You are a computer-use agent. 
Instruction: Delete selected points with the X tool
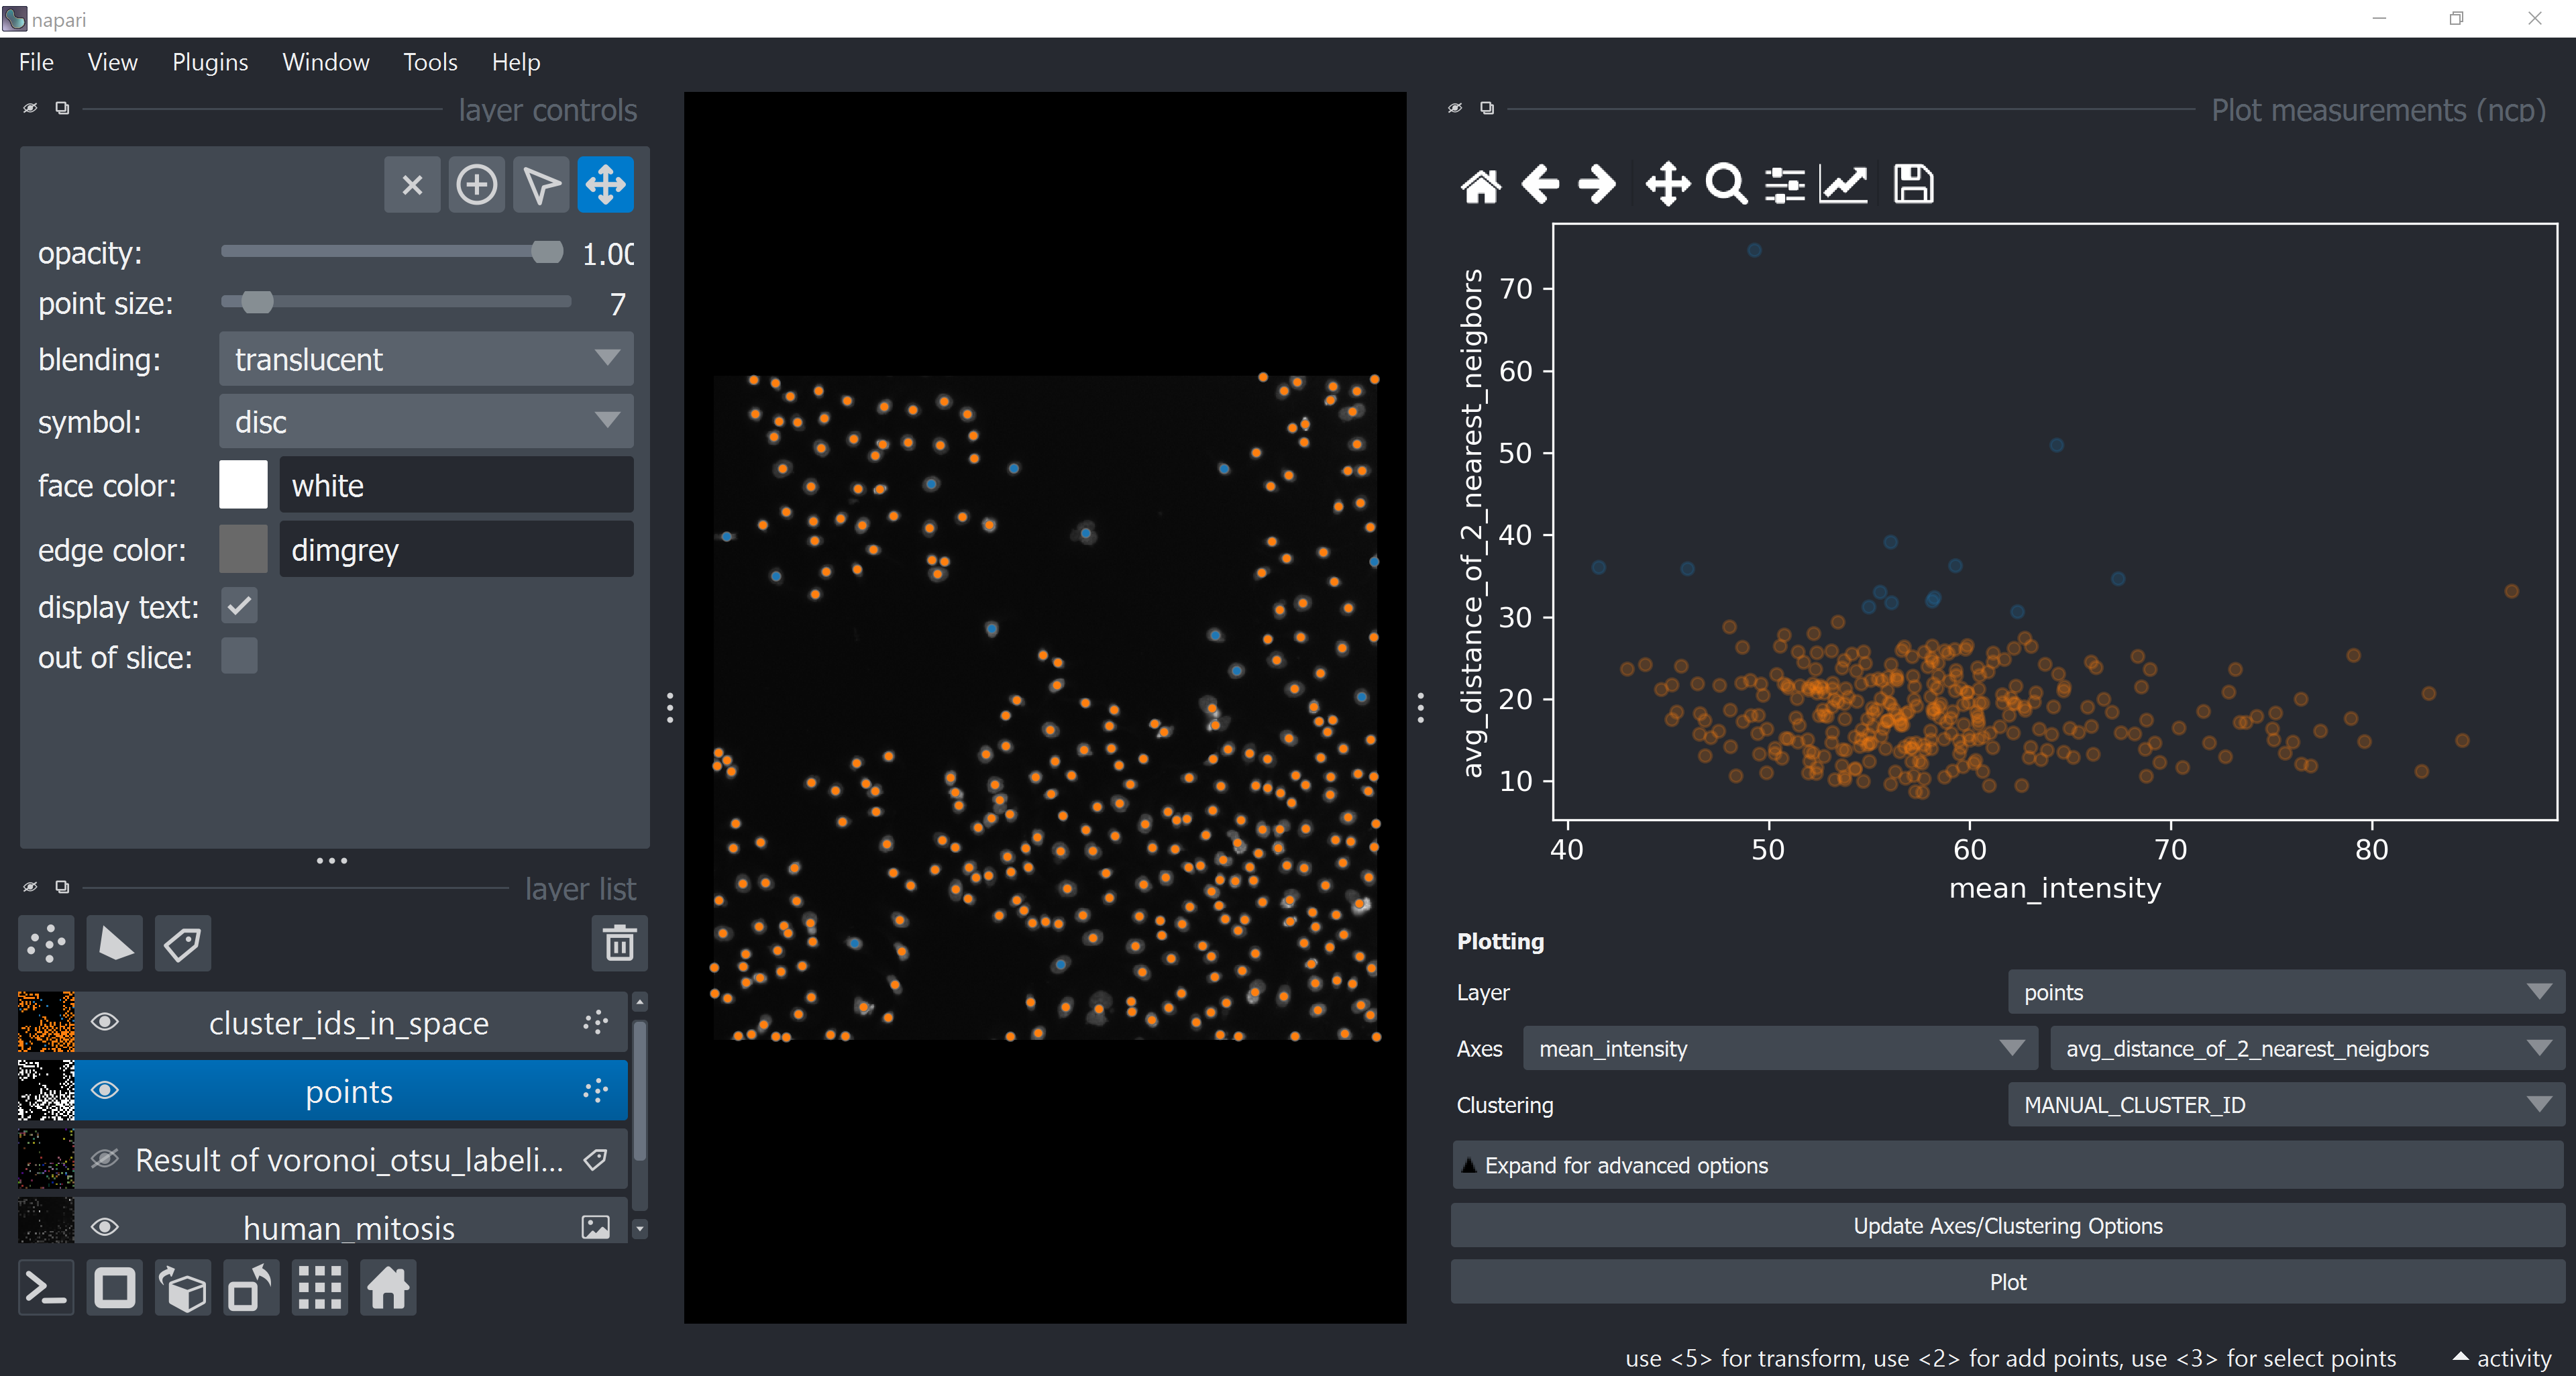412,185
